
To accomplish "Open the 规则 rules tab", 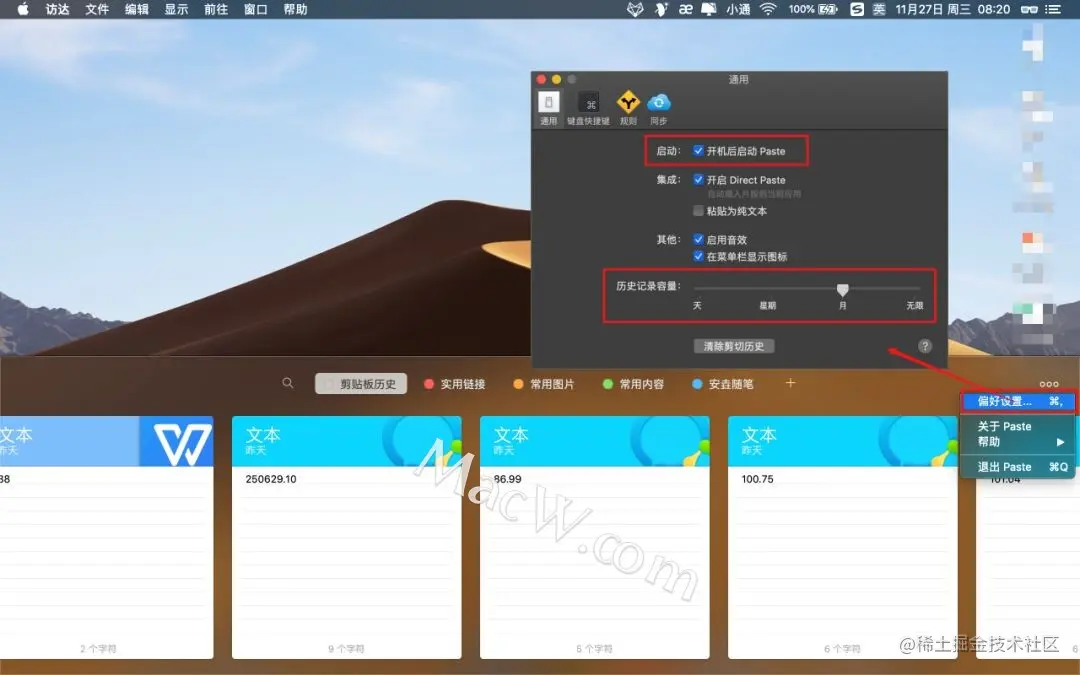I will point(628,108).
